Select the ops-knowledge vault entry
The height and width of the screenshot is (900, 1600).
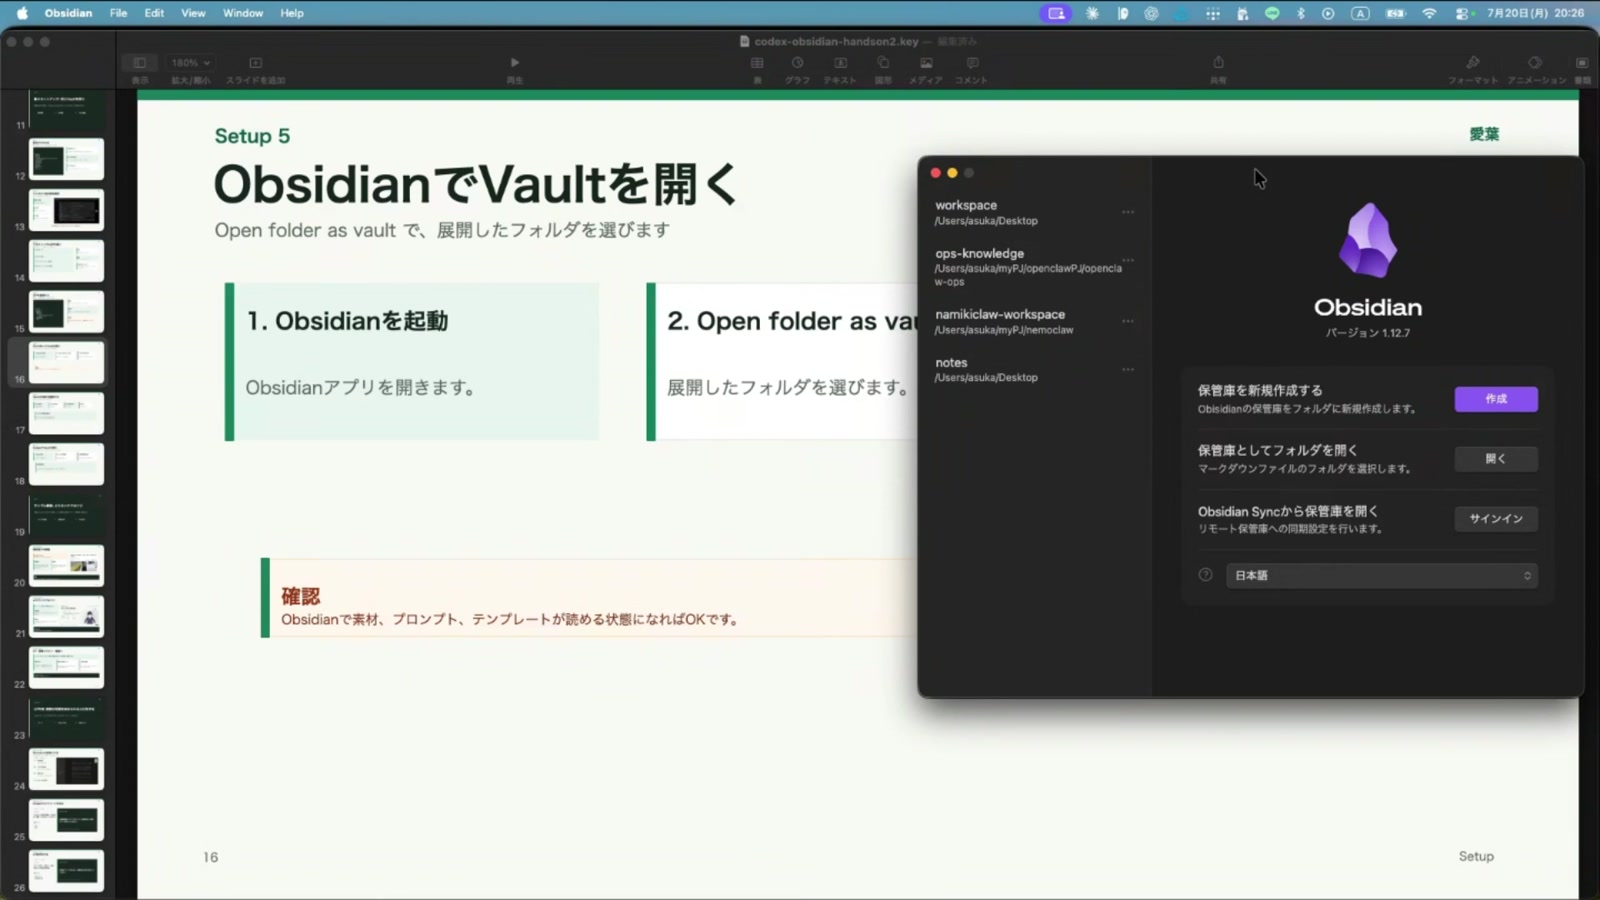[x=1034, y=267]
